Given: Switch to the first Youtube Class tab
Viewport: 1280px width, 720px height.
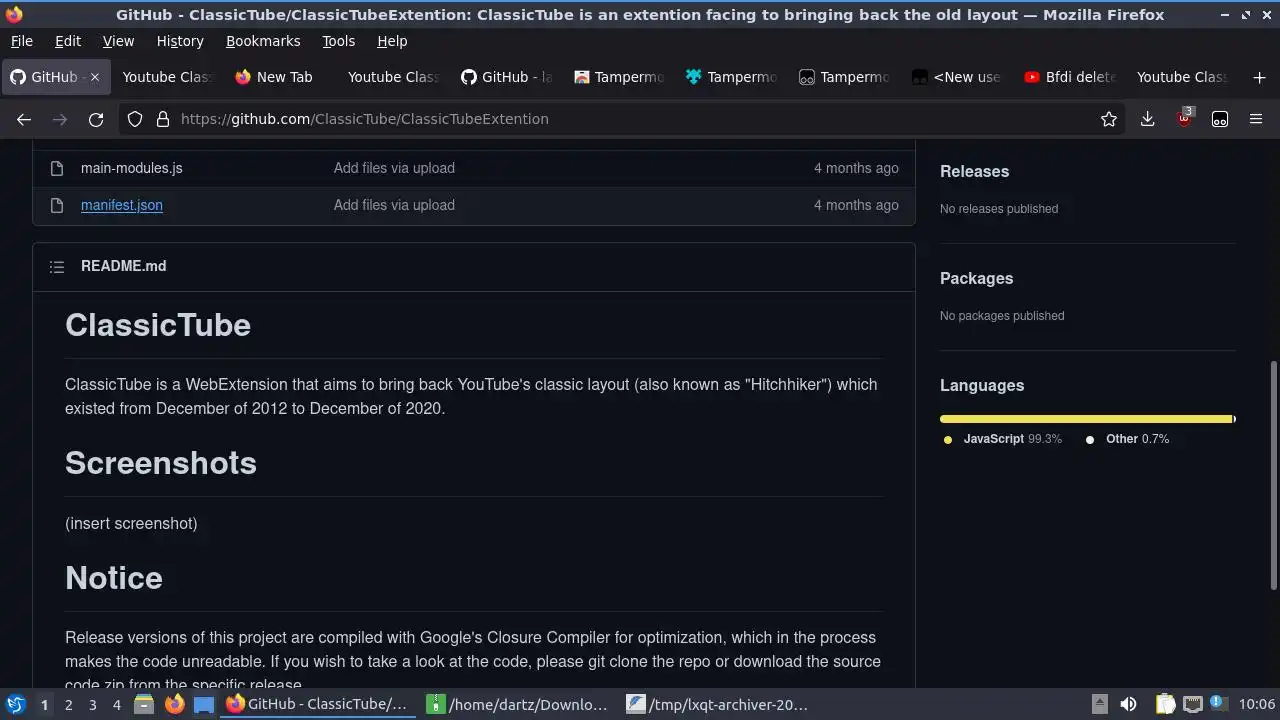Looking at the screenshot, I should coord(167,77).
